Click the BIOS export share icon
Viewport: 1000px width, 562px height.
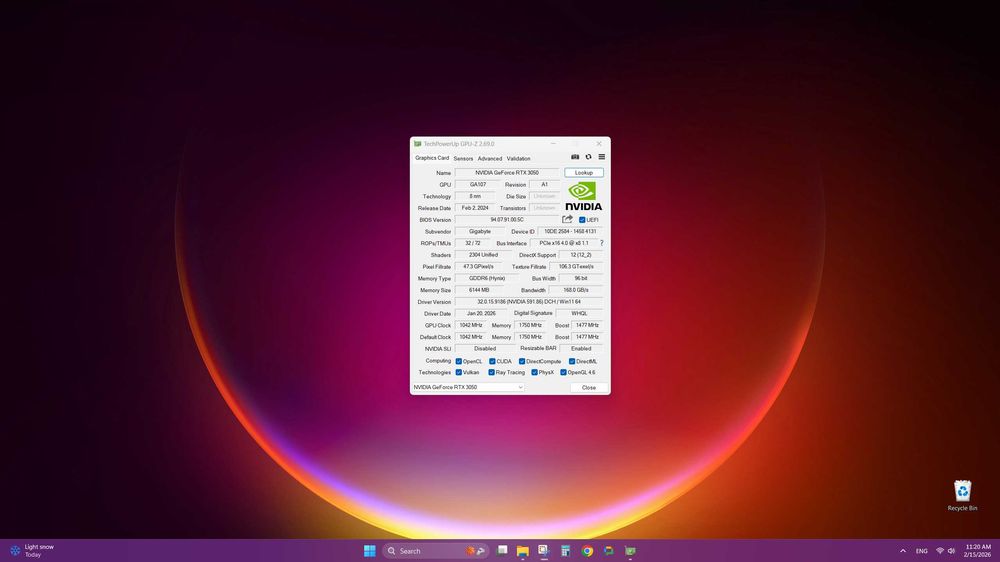tap(567, 219)
